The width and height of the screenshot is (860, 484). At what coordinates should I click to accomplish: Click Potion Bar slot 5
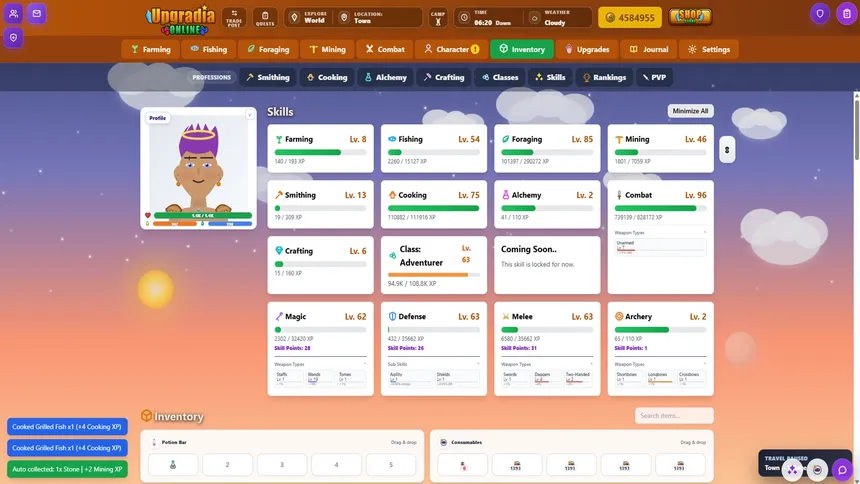pyautogui.click(x=391, y=465)
